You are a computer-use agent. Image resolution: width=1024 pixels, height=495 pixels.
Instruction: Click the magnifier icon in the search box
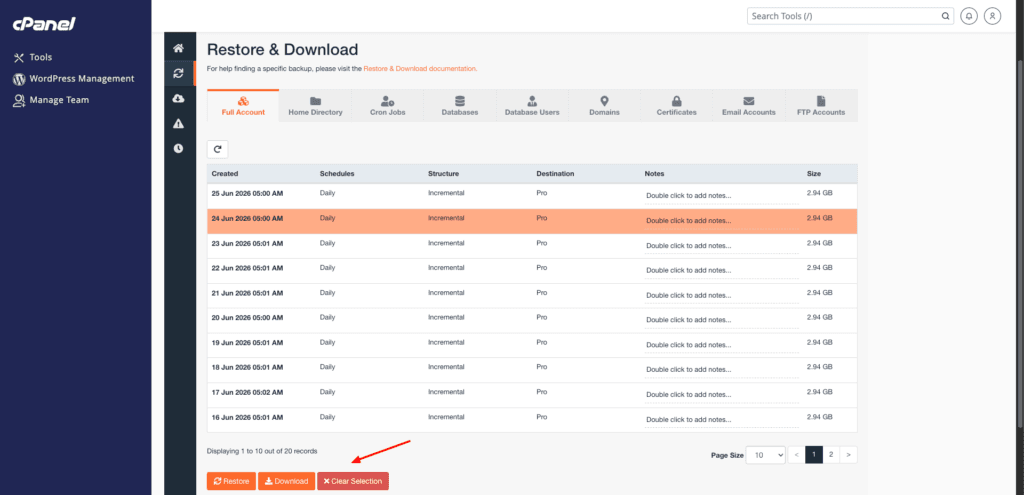(x=945, y=16)
